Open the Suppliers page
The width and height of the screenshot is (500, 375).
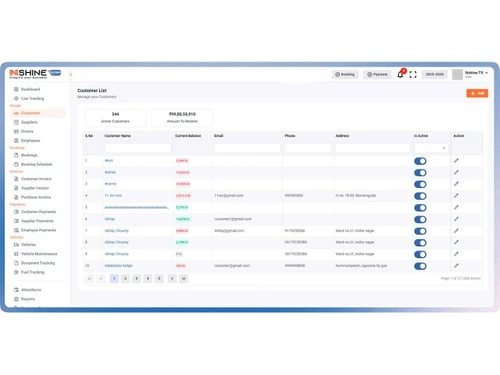coord(29,122)
